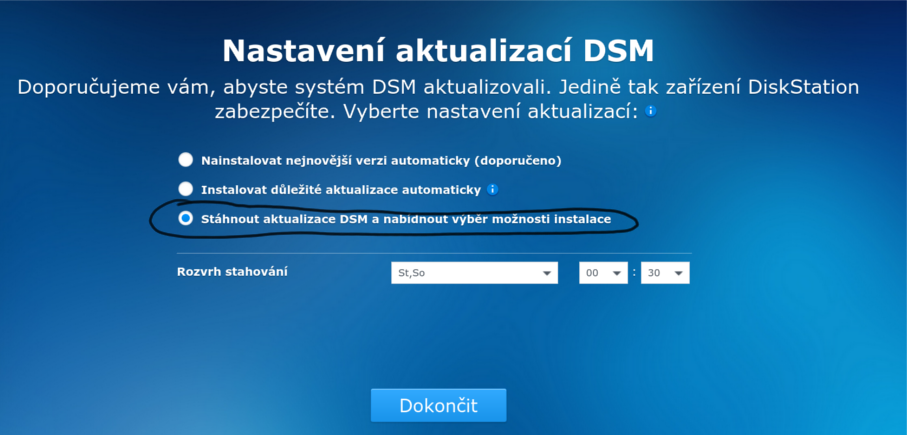The image size is (907, 435).
Task: Click the 'Nastavení aktualizací DSM' heading
Action: click(438, 51)
